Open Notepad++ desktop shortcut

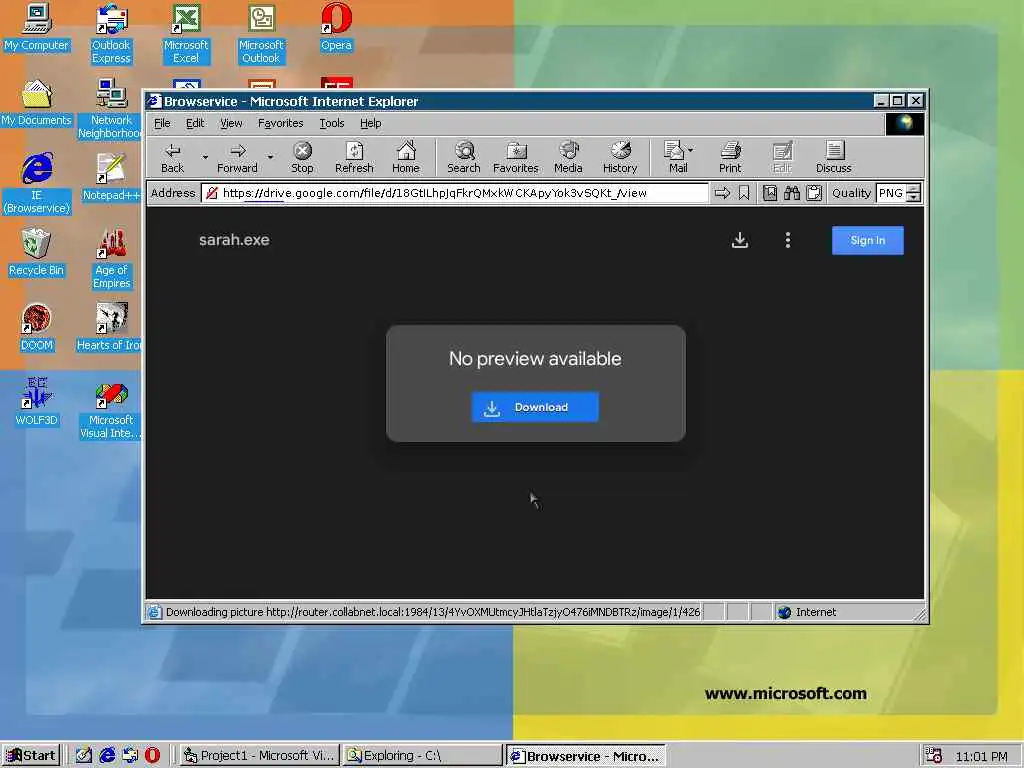pyautogui.click(x=111, y=178)
